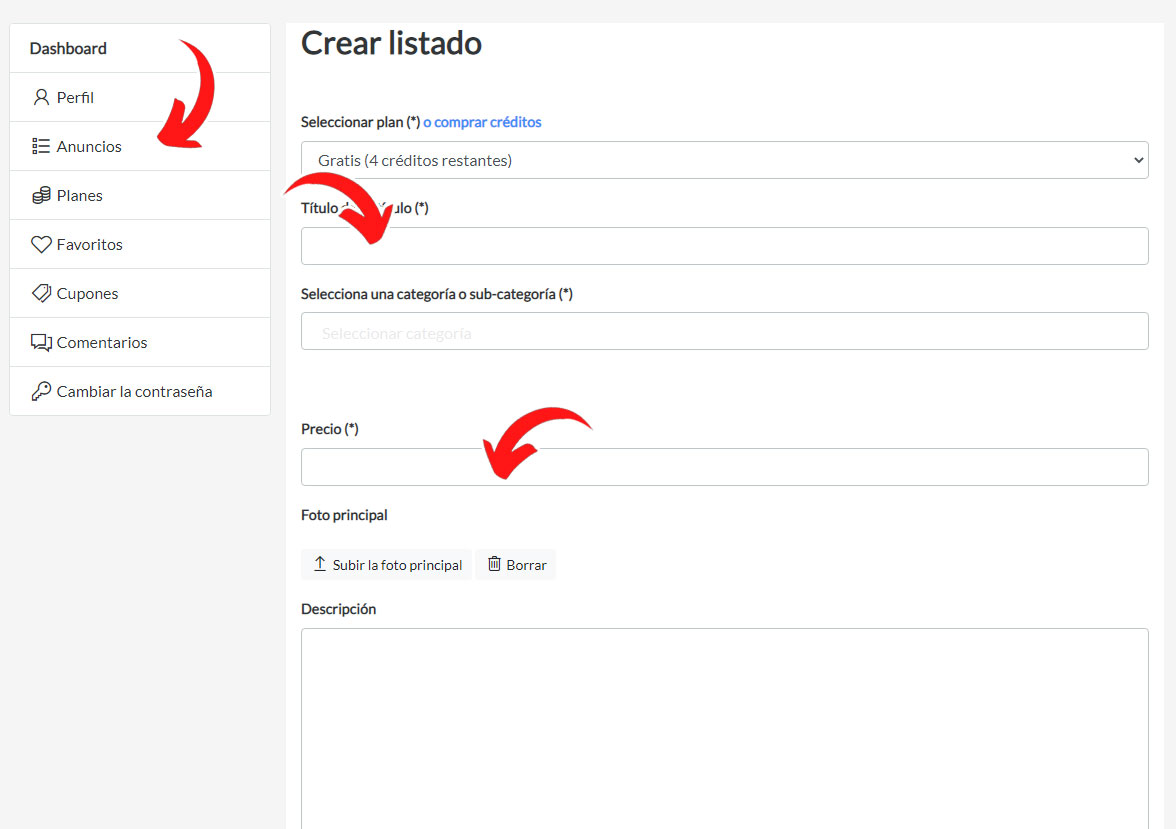Image resolution: width=1176 pixels, height=829 pixels.
Task: View Comentarios section
Action: [140, 342]
